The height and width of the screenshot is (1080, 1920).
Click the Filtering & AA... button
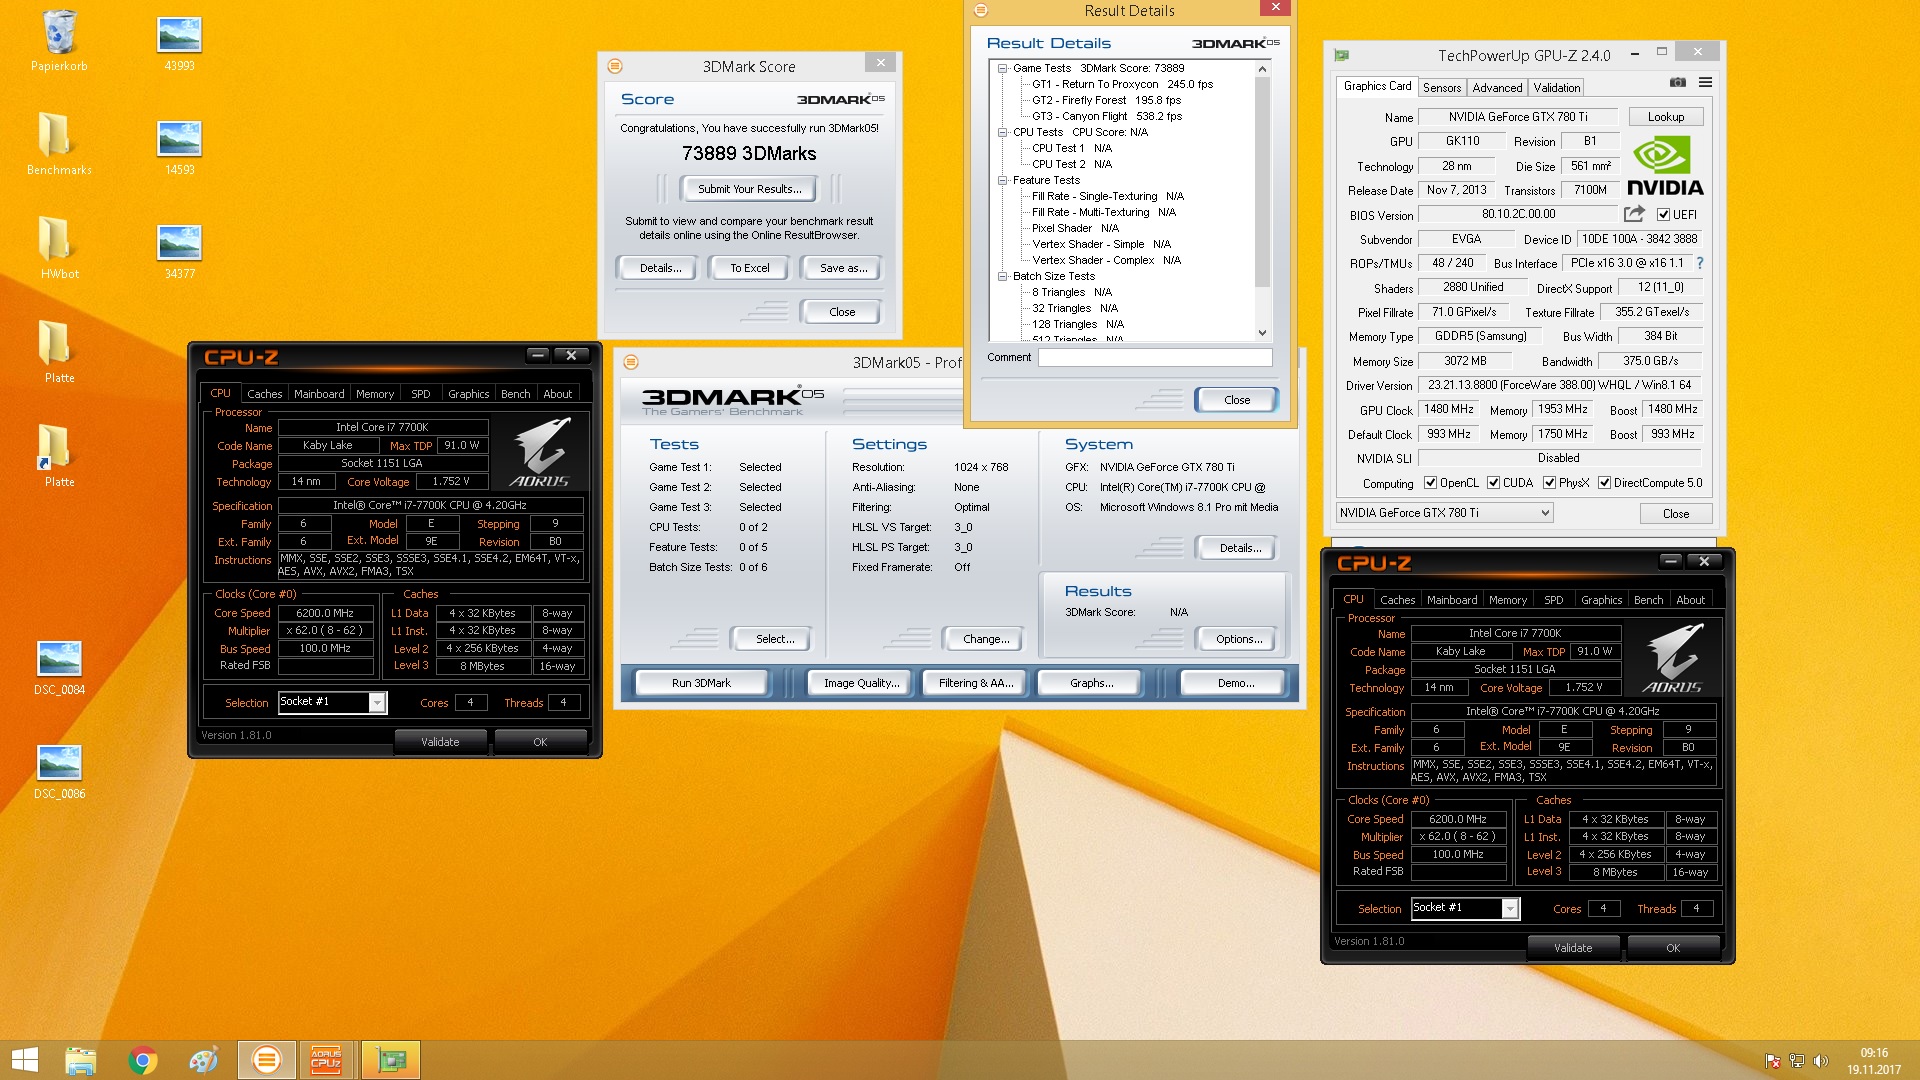click(x=976, y=683)
